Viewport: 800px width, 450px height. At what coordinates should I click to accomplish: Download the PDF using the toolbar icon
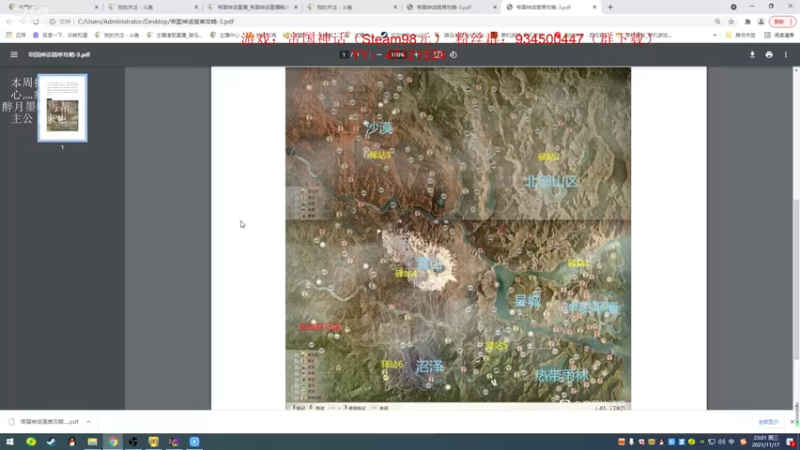tap(752, 55)
